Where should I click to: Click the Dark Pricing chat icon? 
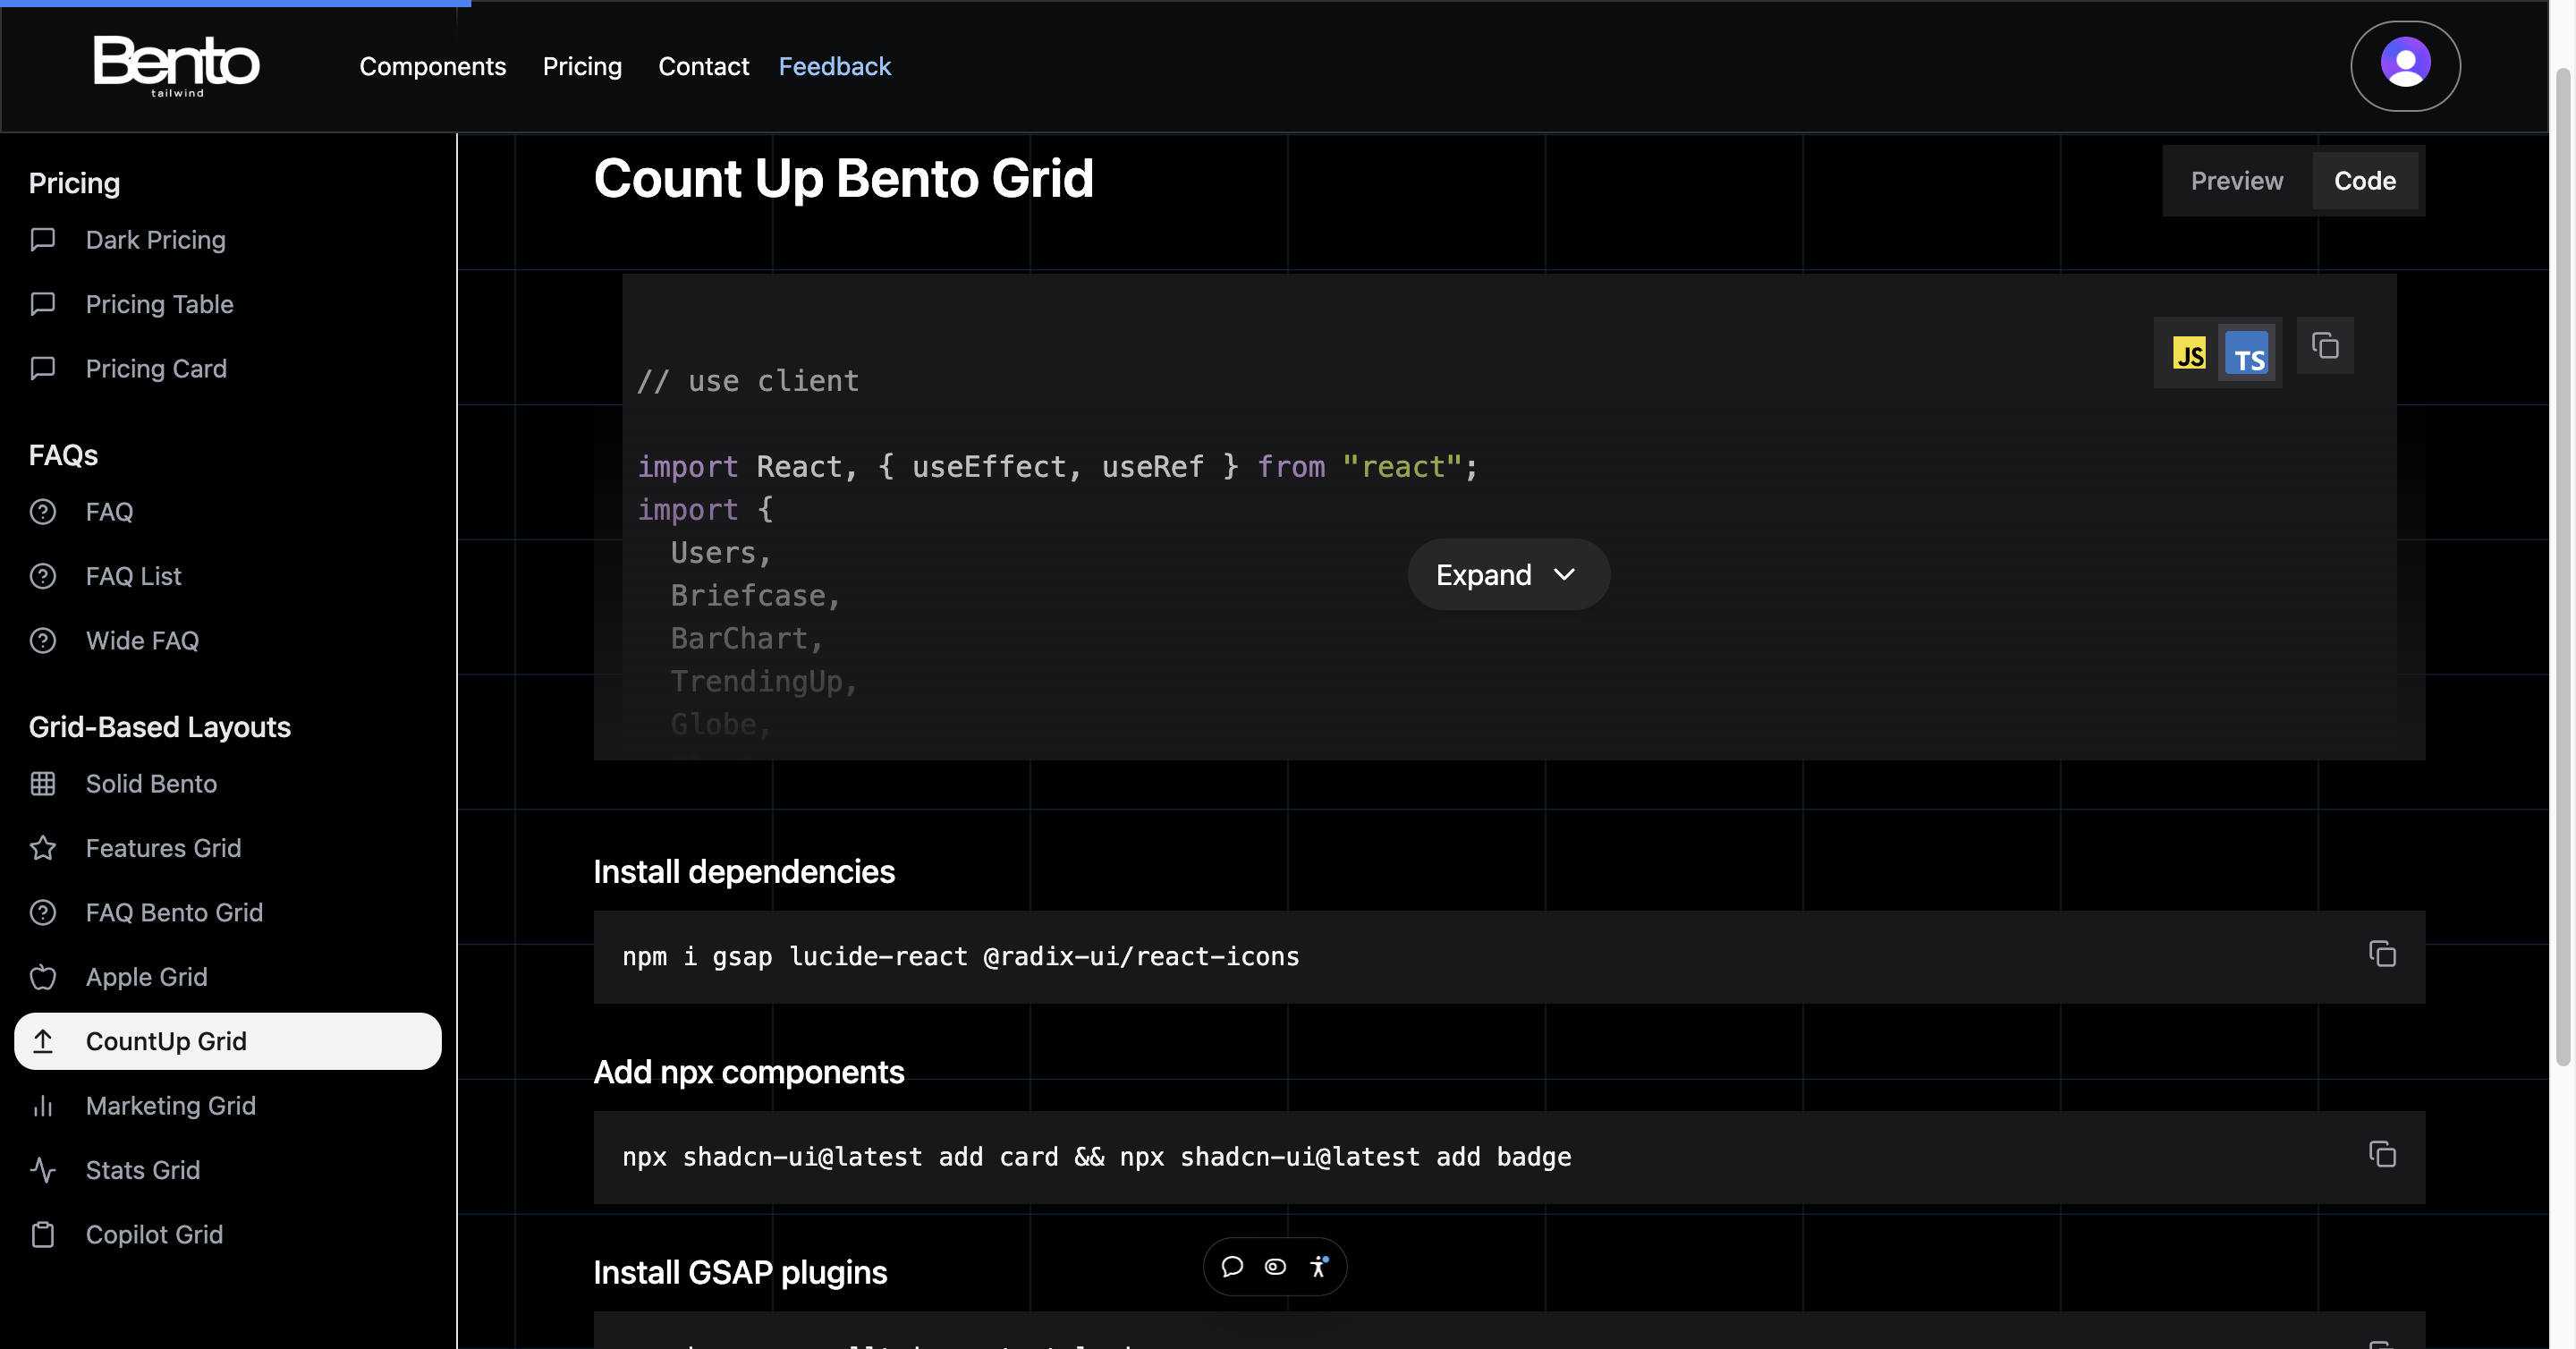(x=43, y=240)
